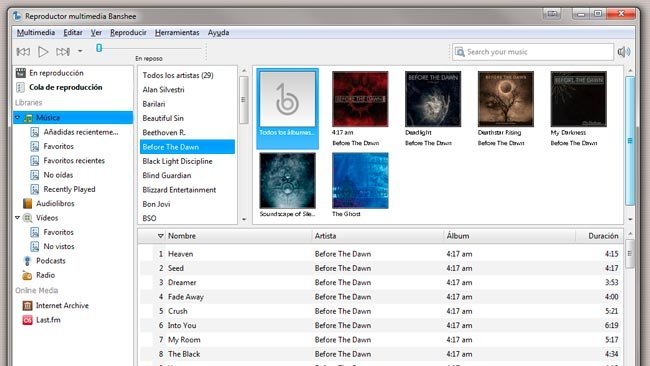This screenshot has height=366, width=650.
Task: Open the Herramientas menu
Action: [177, 32]
